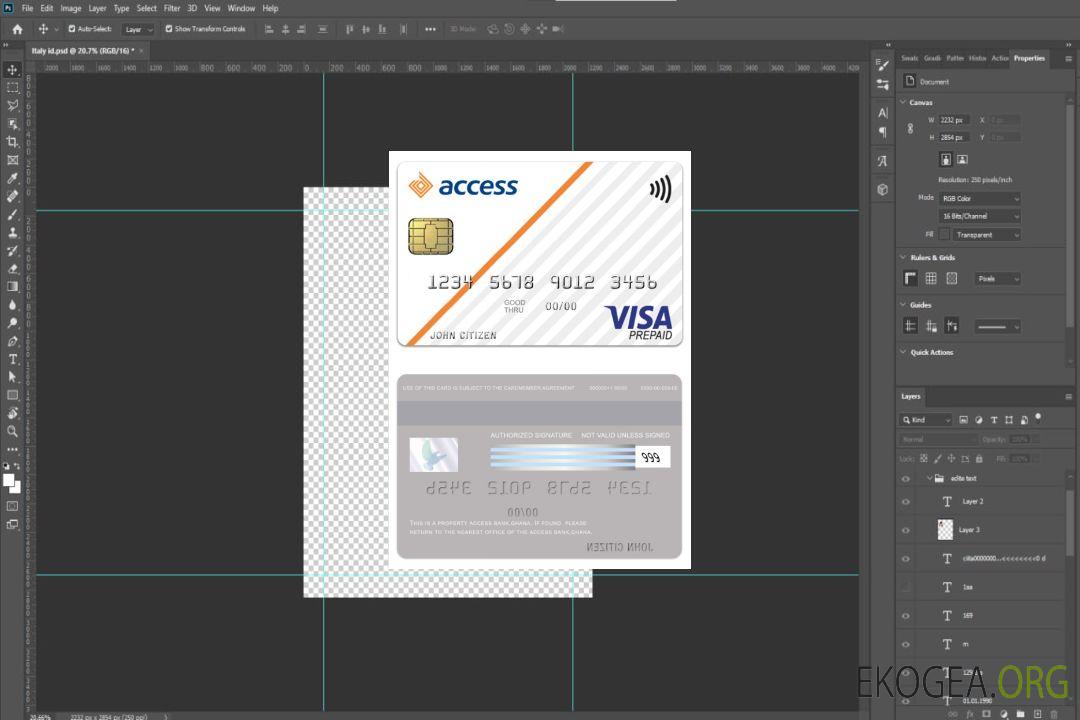
Task: Select the Dodge tool
Action: tap(12, 323)
